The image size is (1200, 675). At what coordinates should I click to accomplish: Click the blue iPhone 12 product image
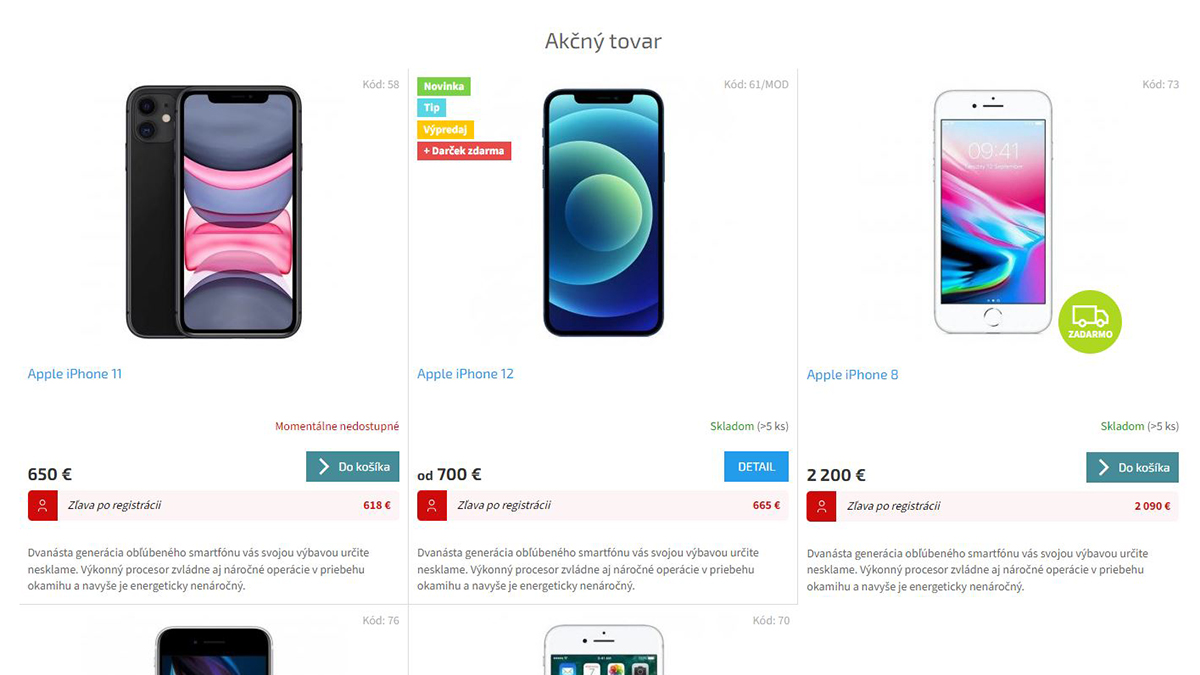click(603, 212)
